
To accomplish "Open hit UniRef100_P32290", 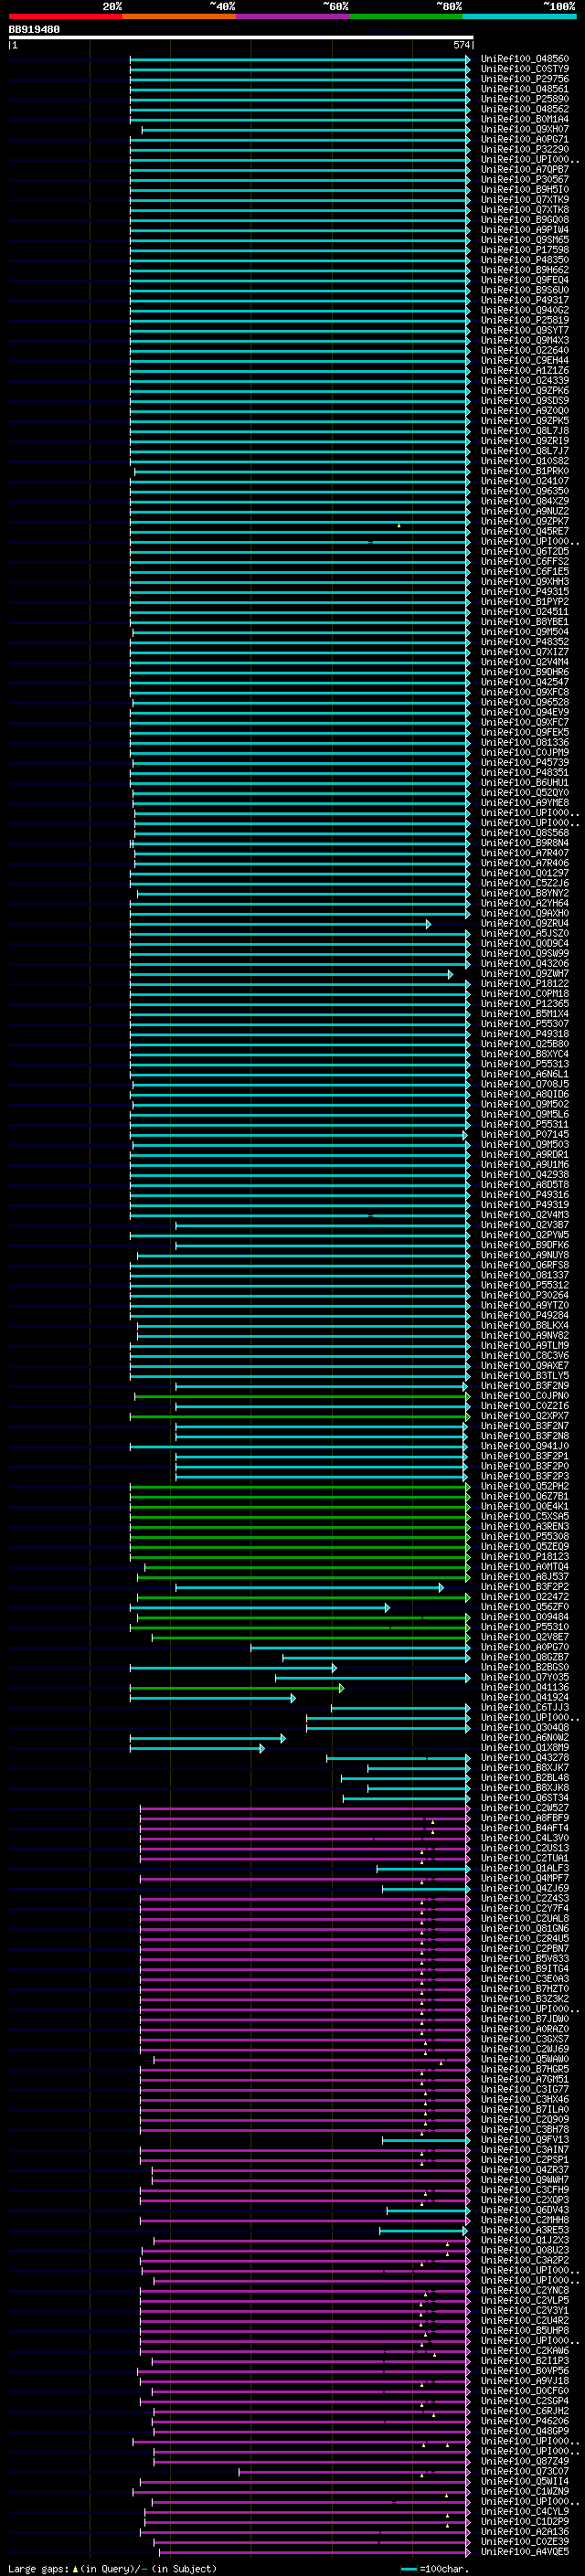I will coord(524,150).
